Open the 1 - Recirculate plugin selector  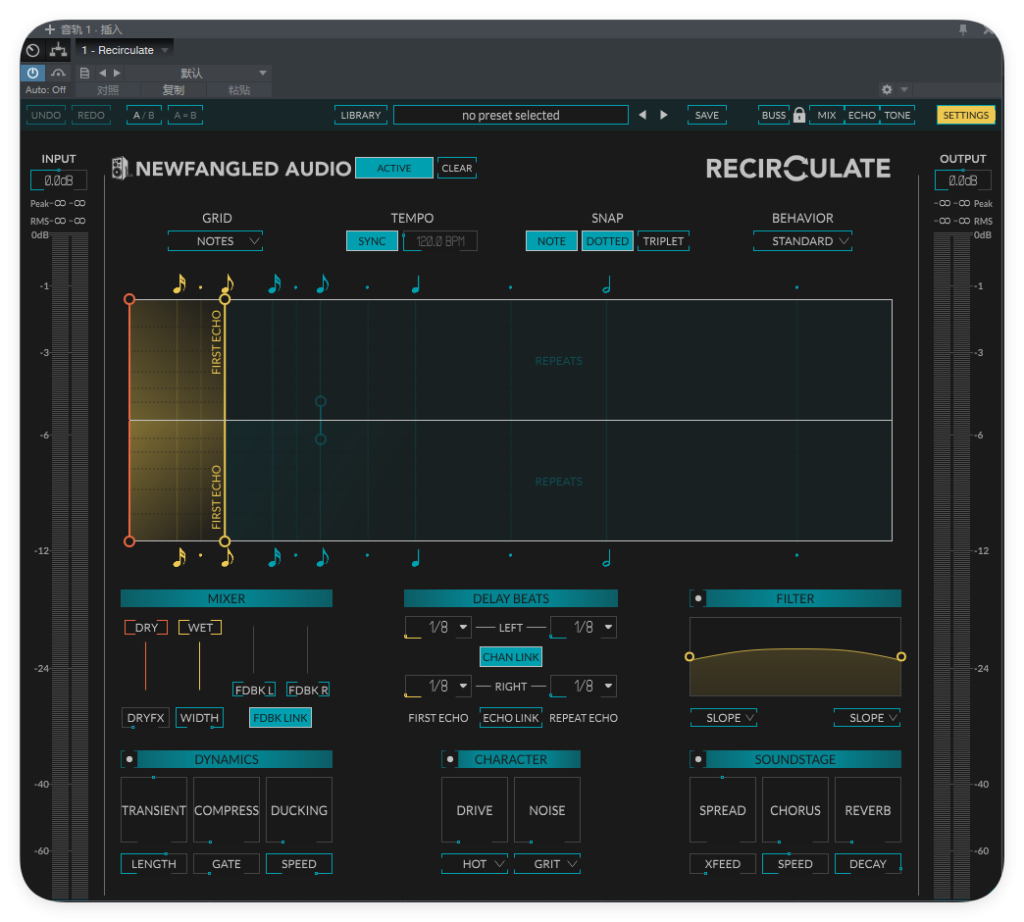point(124,50)
